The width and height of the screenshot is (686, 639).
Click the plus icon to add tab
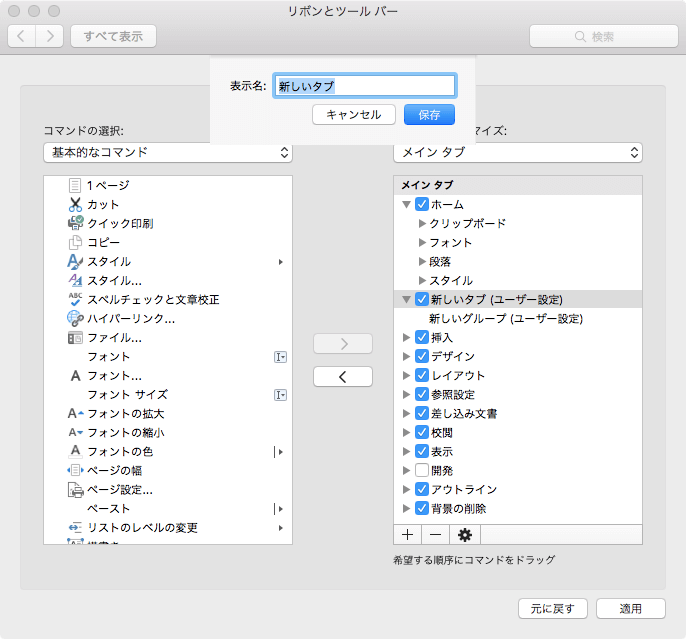click(x=408, y=535)
